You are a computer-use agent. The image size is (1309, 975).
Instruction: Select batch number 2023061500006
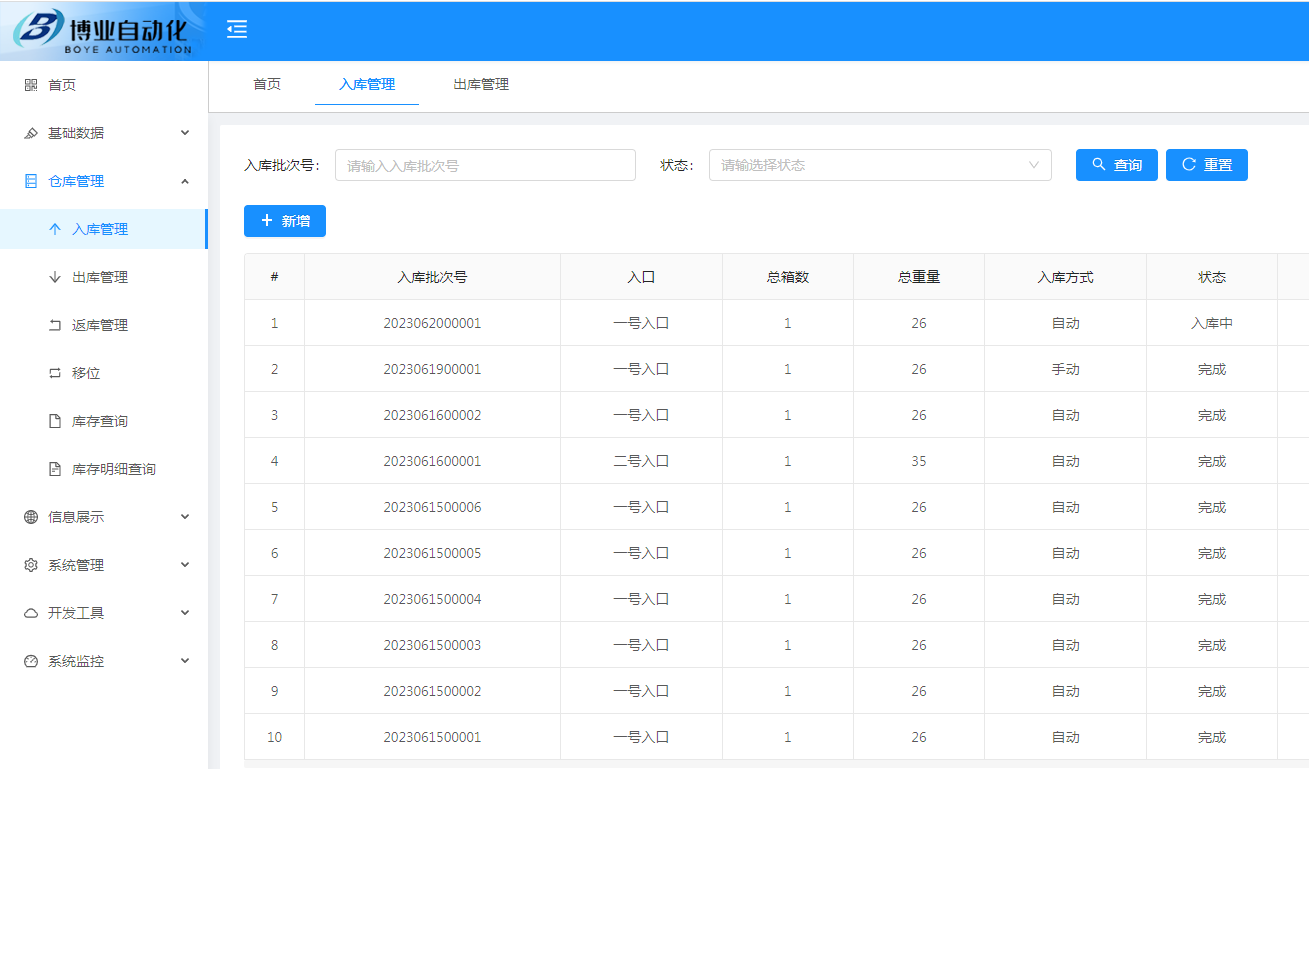[432, 507]
